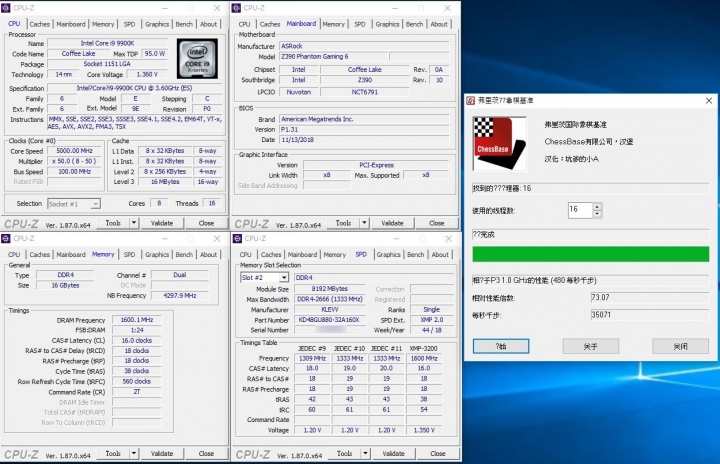Open About tab in Memory window
The height and width of the screenshot is (464, 720).
[208, 255]
